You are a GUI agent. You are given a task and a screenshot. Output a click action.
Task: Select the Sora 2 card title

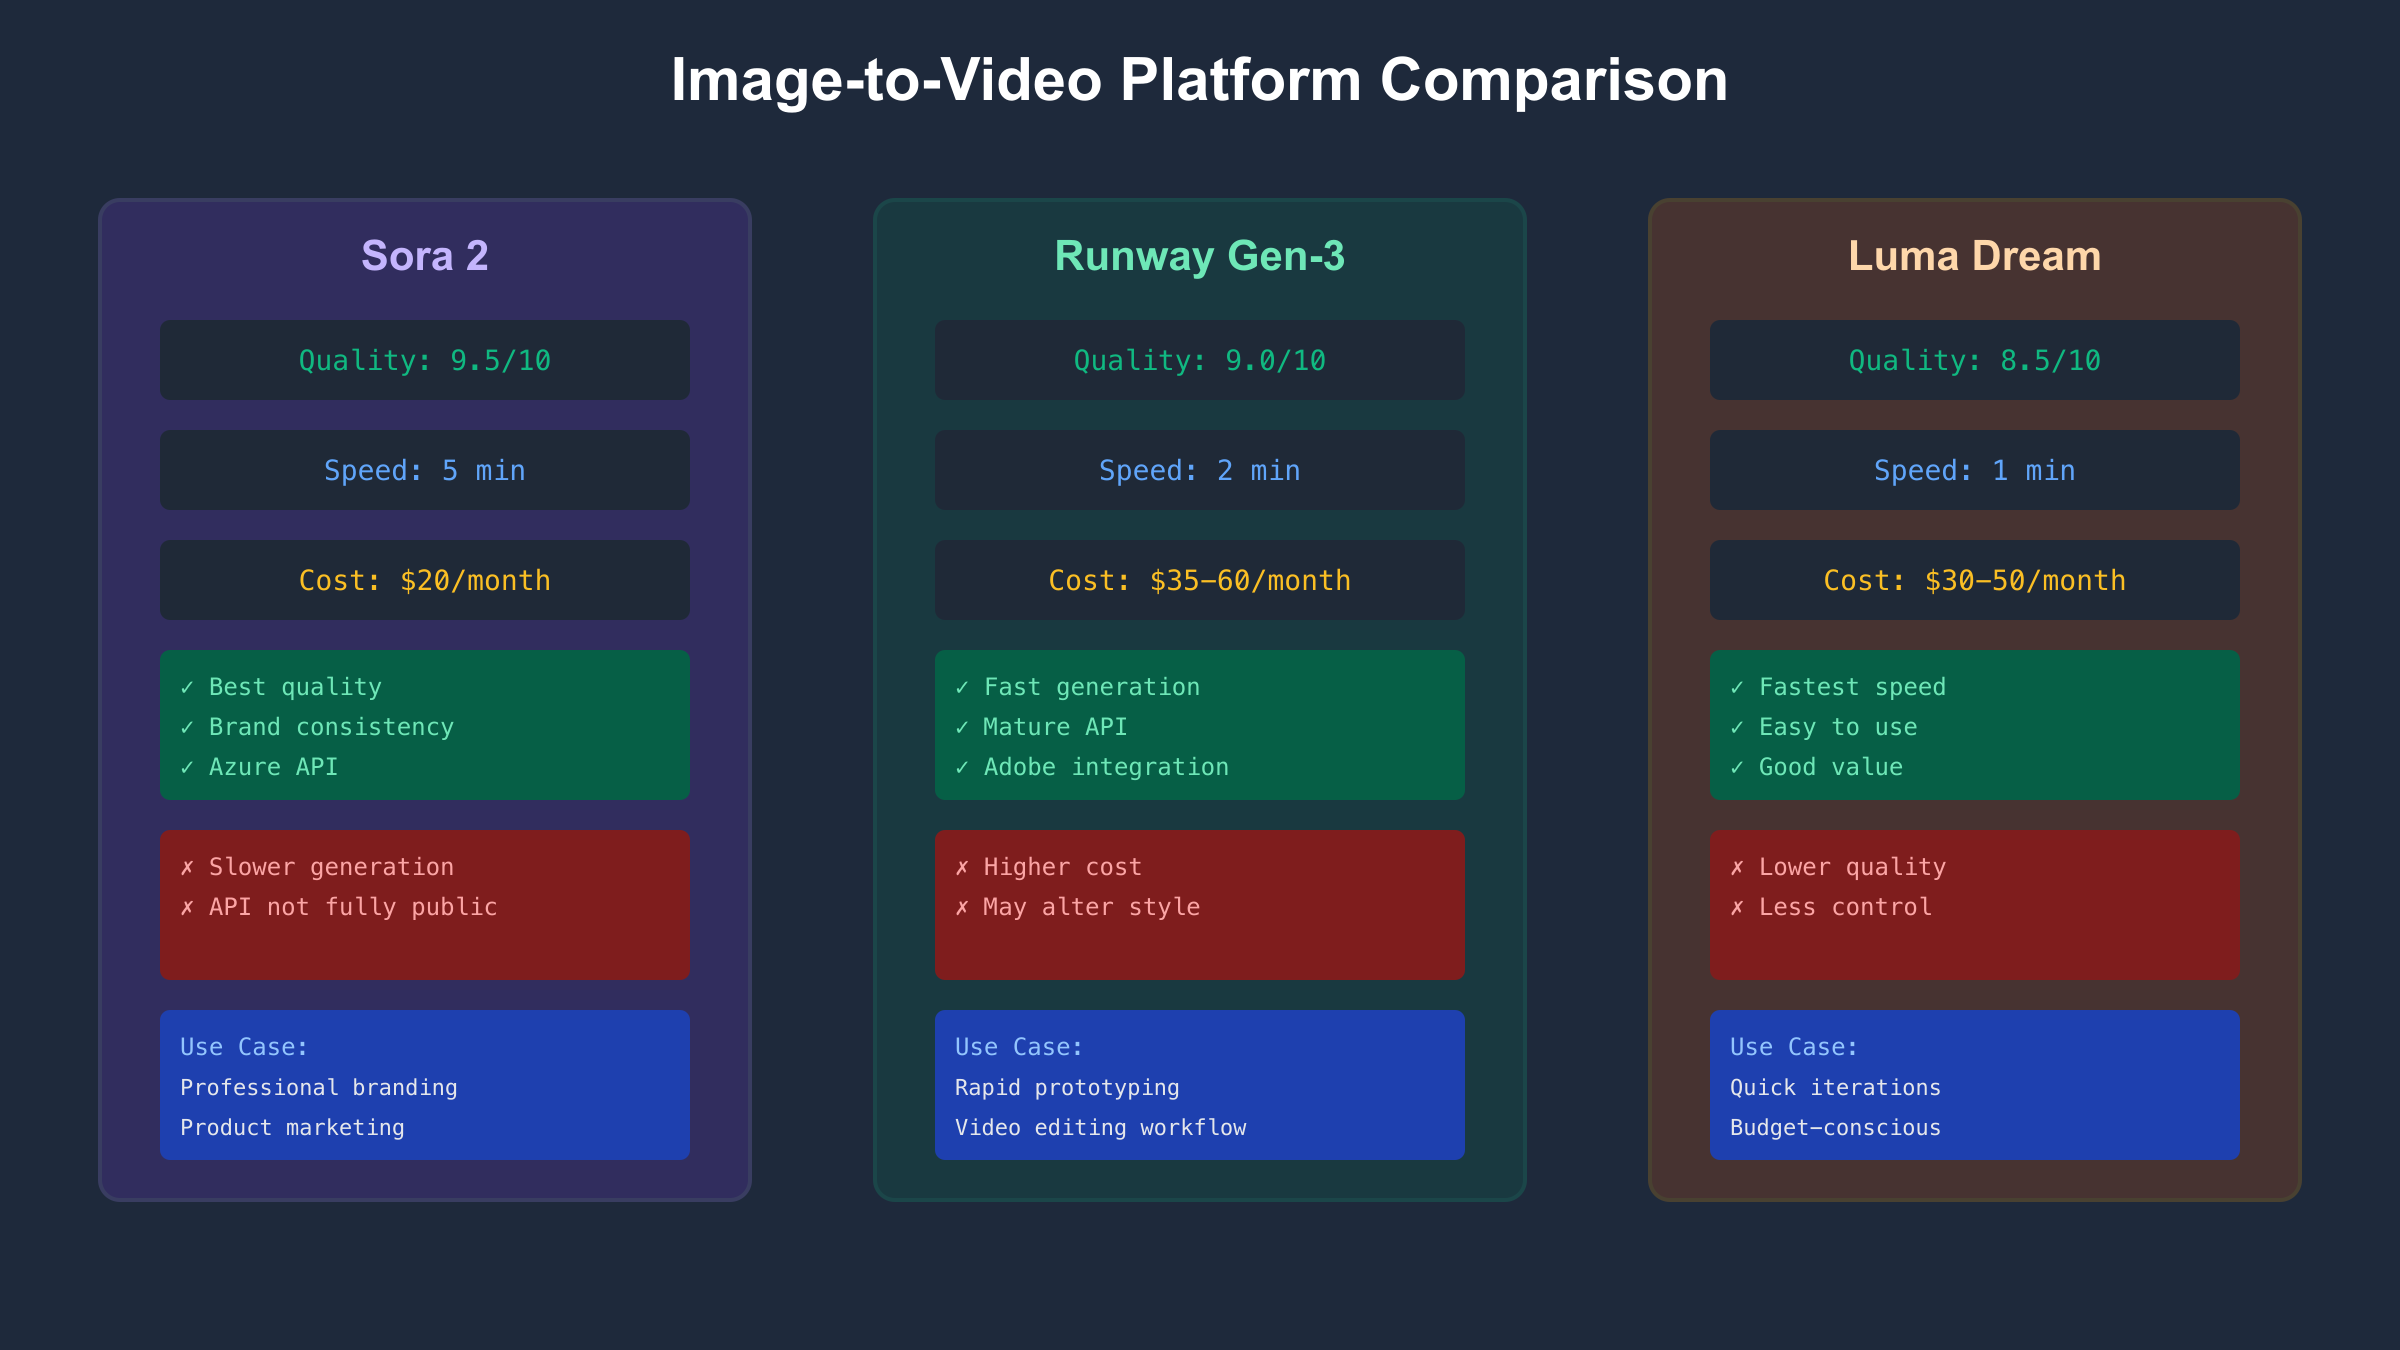coord(425,256)
